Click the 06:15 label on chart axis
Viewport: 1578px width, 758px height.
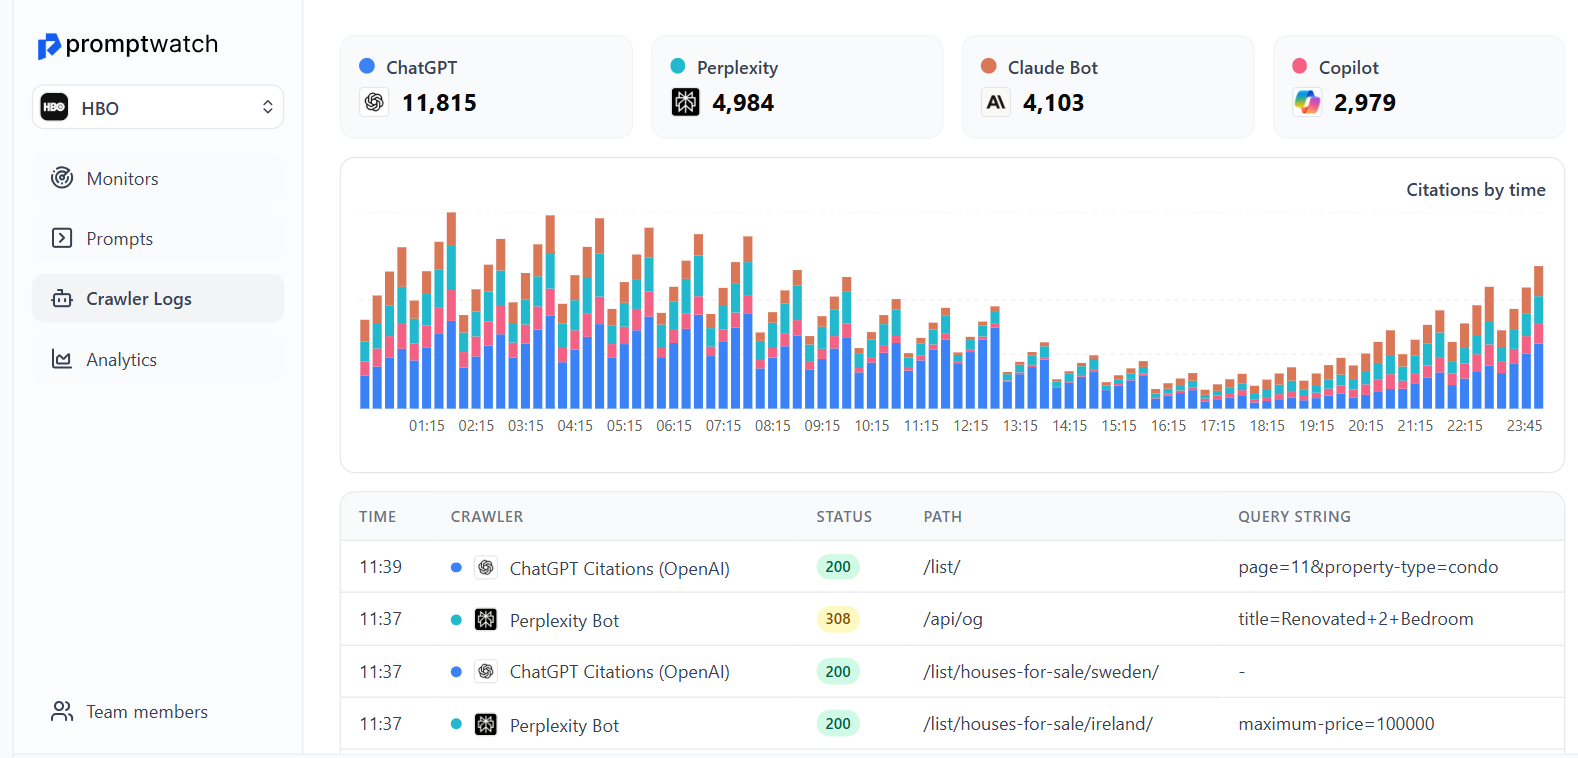[x=674, y=426]
